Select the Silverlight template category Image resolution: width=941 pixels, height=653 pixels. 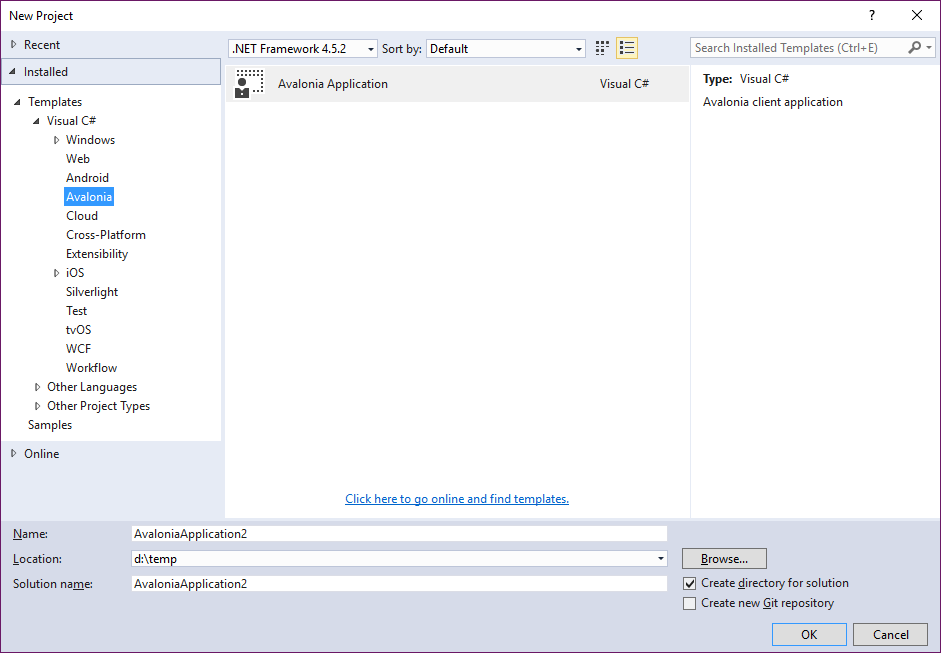point(92,292)
